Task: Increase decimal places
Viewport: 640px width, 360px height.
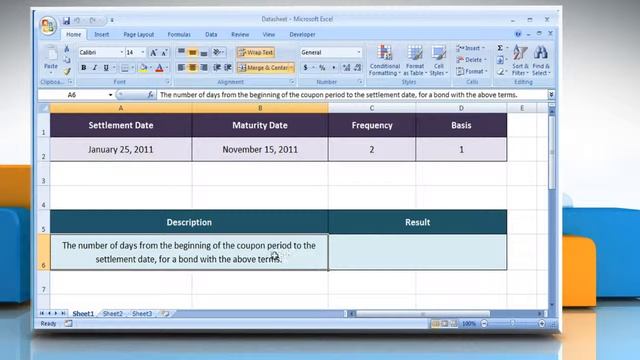Action: pos(346,68)
